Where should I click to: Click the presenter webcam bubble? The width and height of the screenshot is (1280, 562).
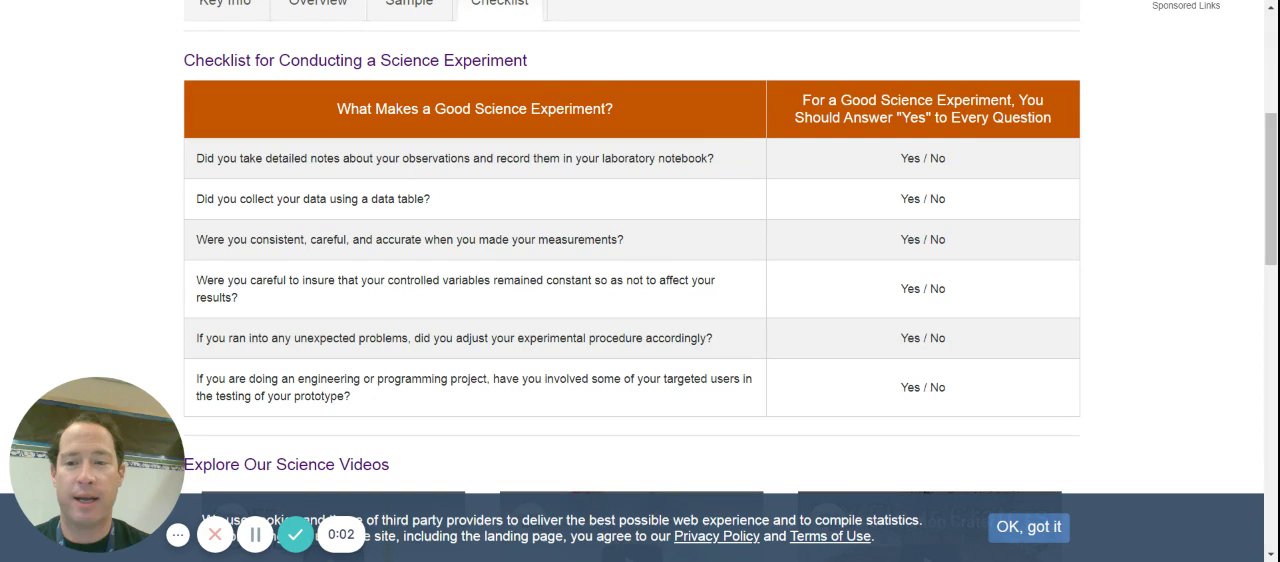[96, 464]
